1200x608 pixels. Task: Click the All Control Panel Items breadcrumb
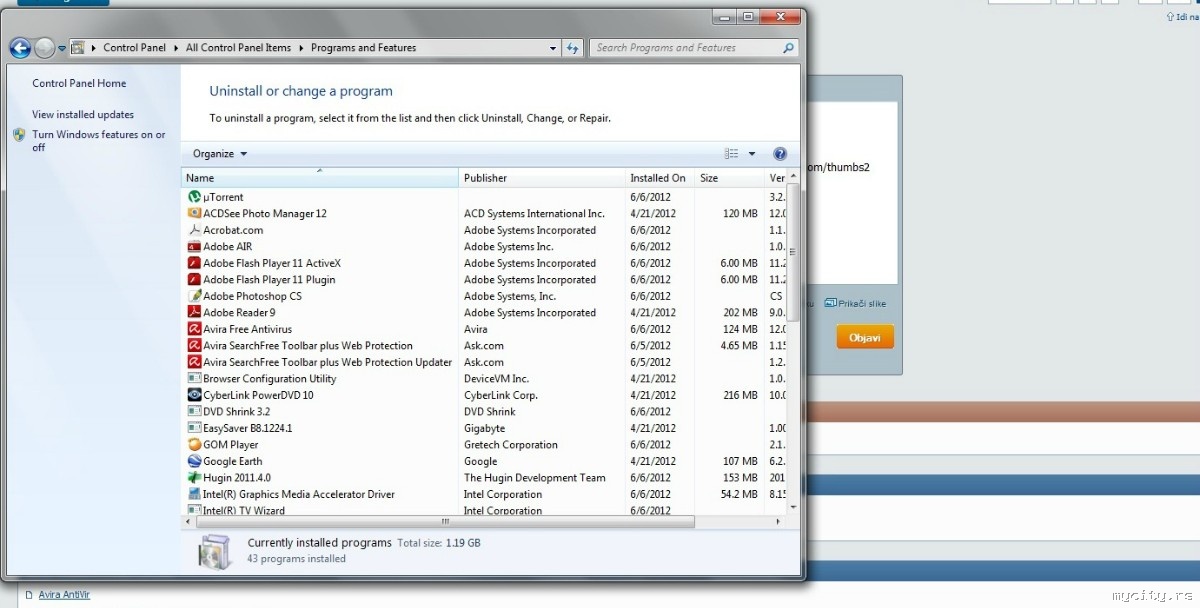coord(238,48)
